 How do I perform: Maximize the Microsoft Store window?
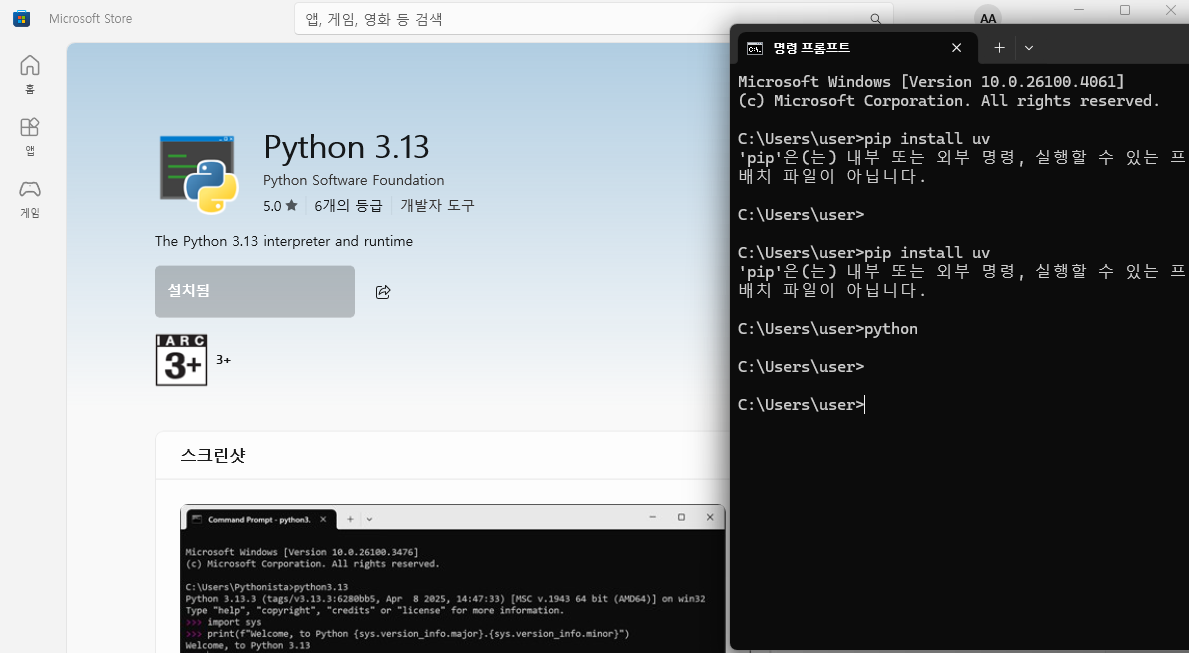[x=1125, y=10]
